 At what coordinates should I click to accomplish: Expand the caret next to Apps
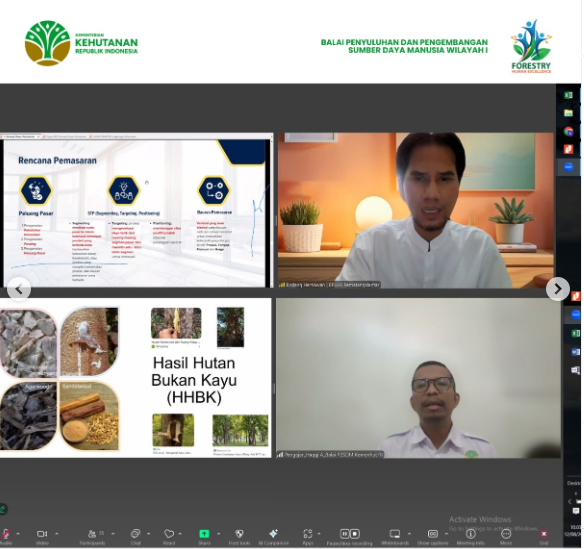pos(319,534)
